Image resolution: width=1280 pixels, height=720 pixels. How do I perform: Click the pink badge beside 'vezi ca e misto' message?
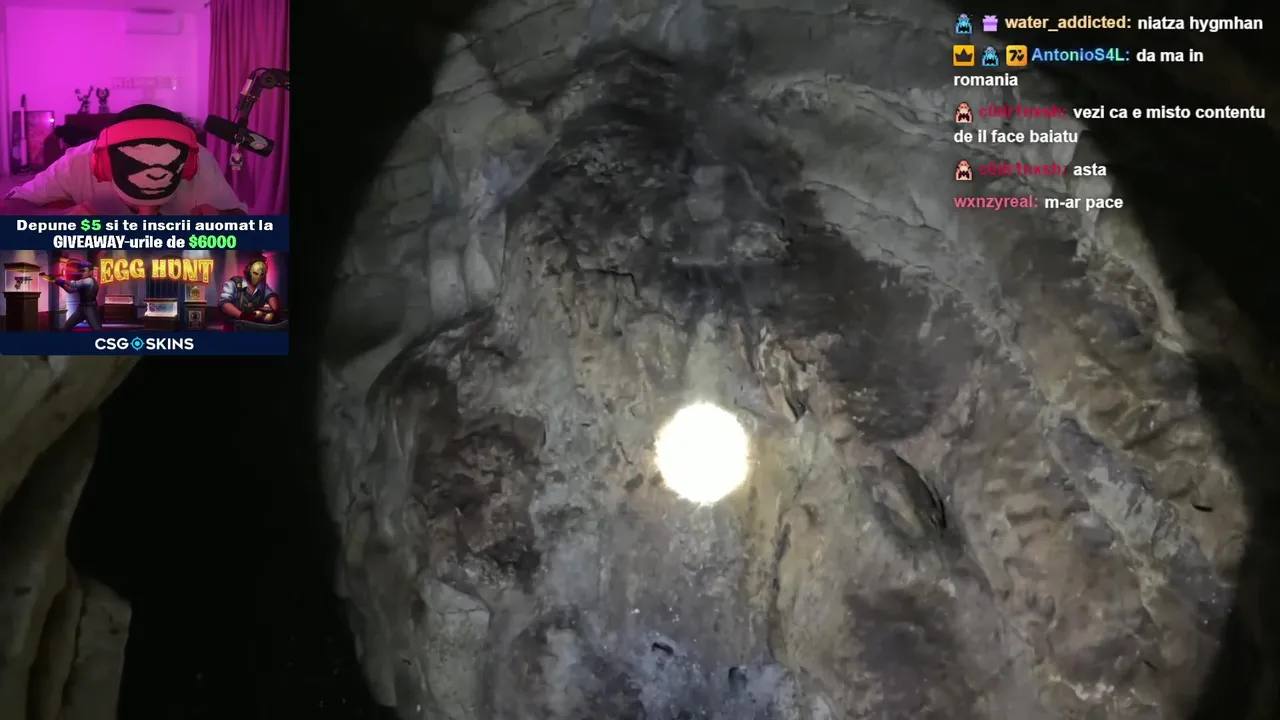point(963,113)
